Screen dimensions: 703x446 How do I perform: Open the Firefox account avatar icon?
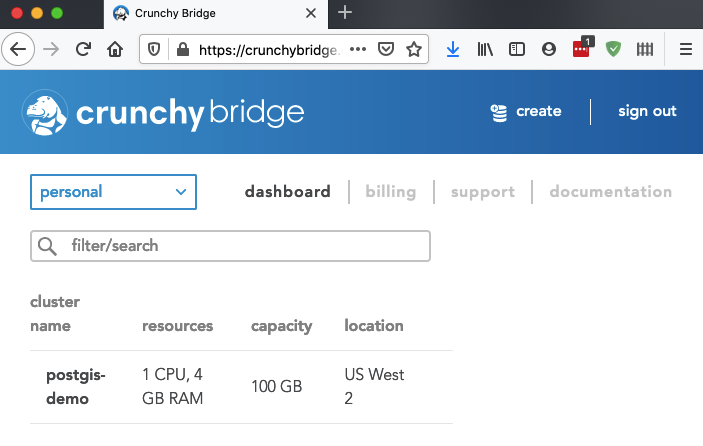pyautogui.click(x=549, y=49)
